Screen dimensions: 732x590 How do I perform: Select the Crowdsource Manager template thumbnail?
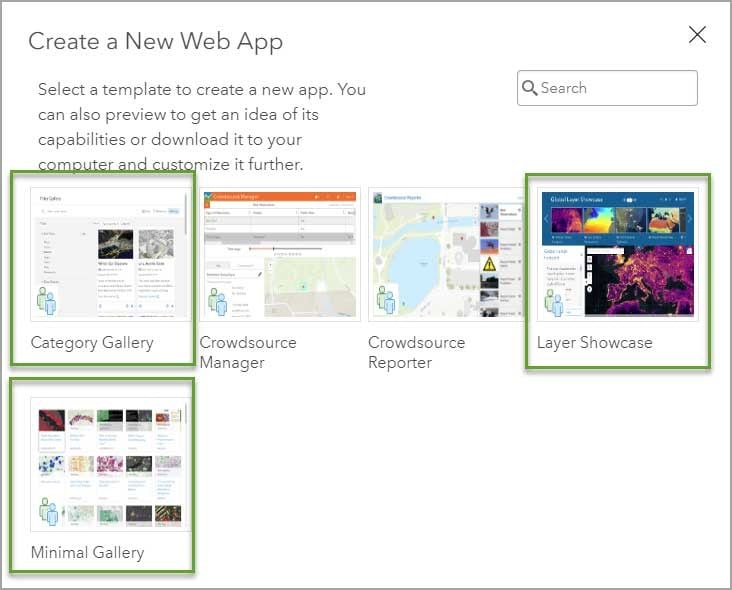point(280,254)
